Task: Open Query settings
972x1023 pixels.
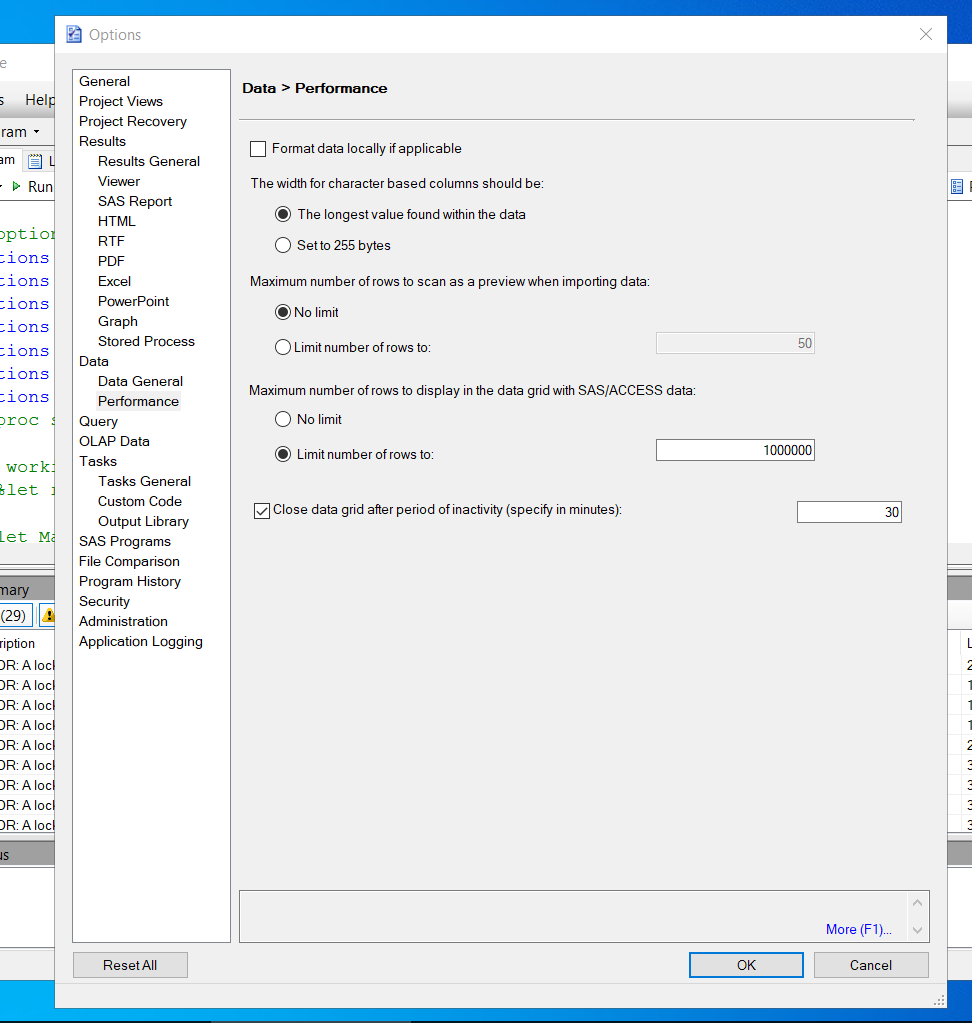Action: tap(99, 421)
